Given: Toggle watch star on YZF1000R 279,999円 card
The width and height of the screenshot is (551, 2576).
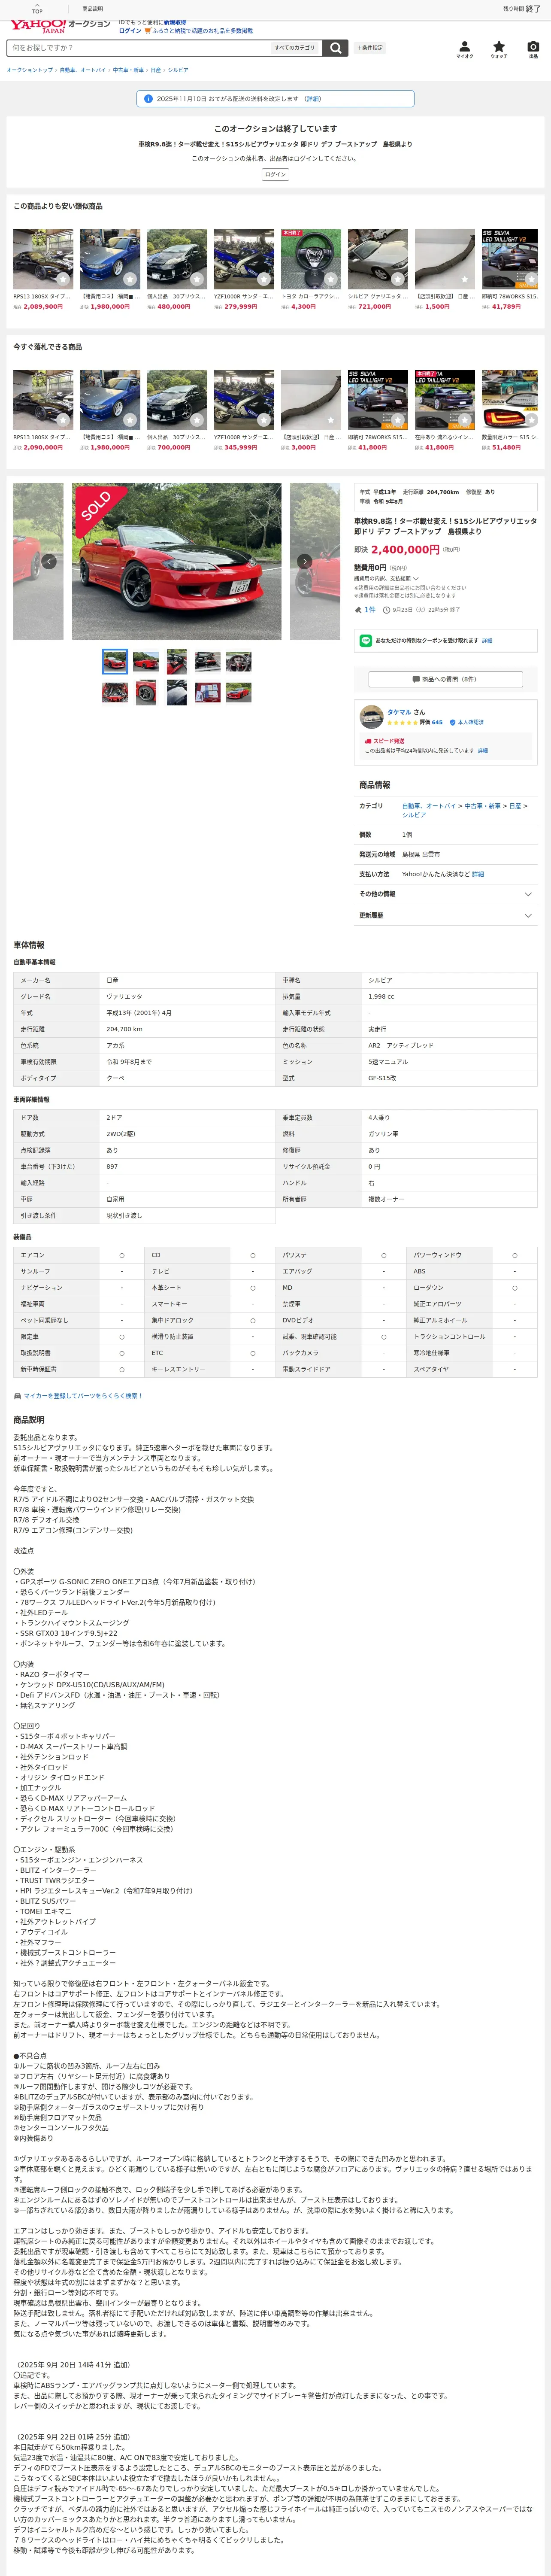Looking at the screenshot, I should click(x=264, y=279).
